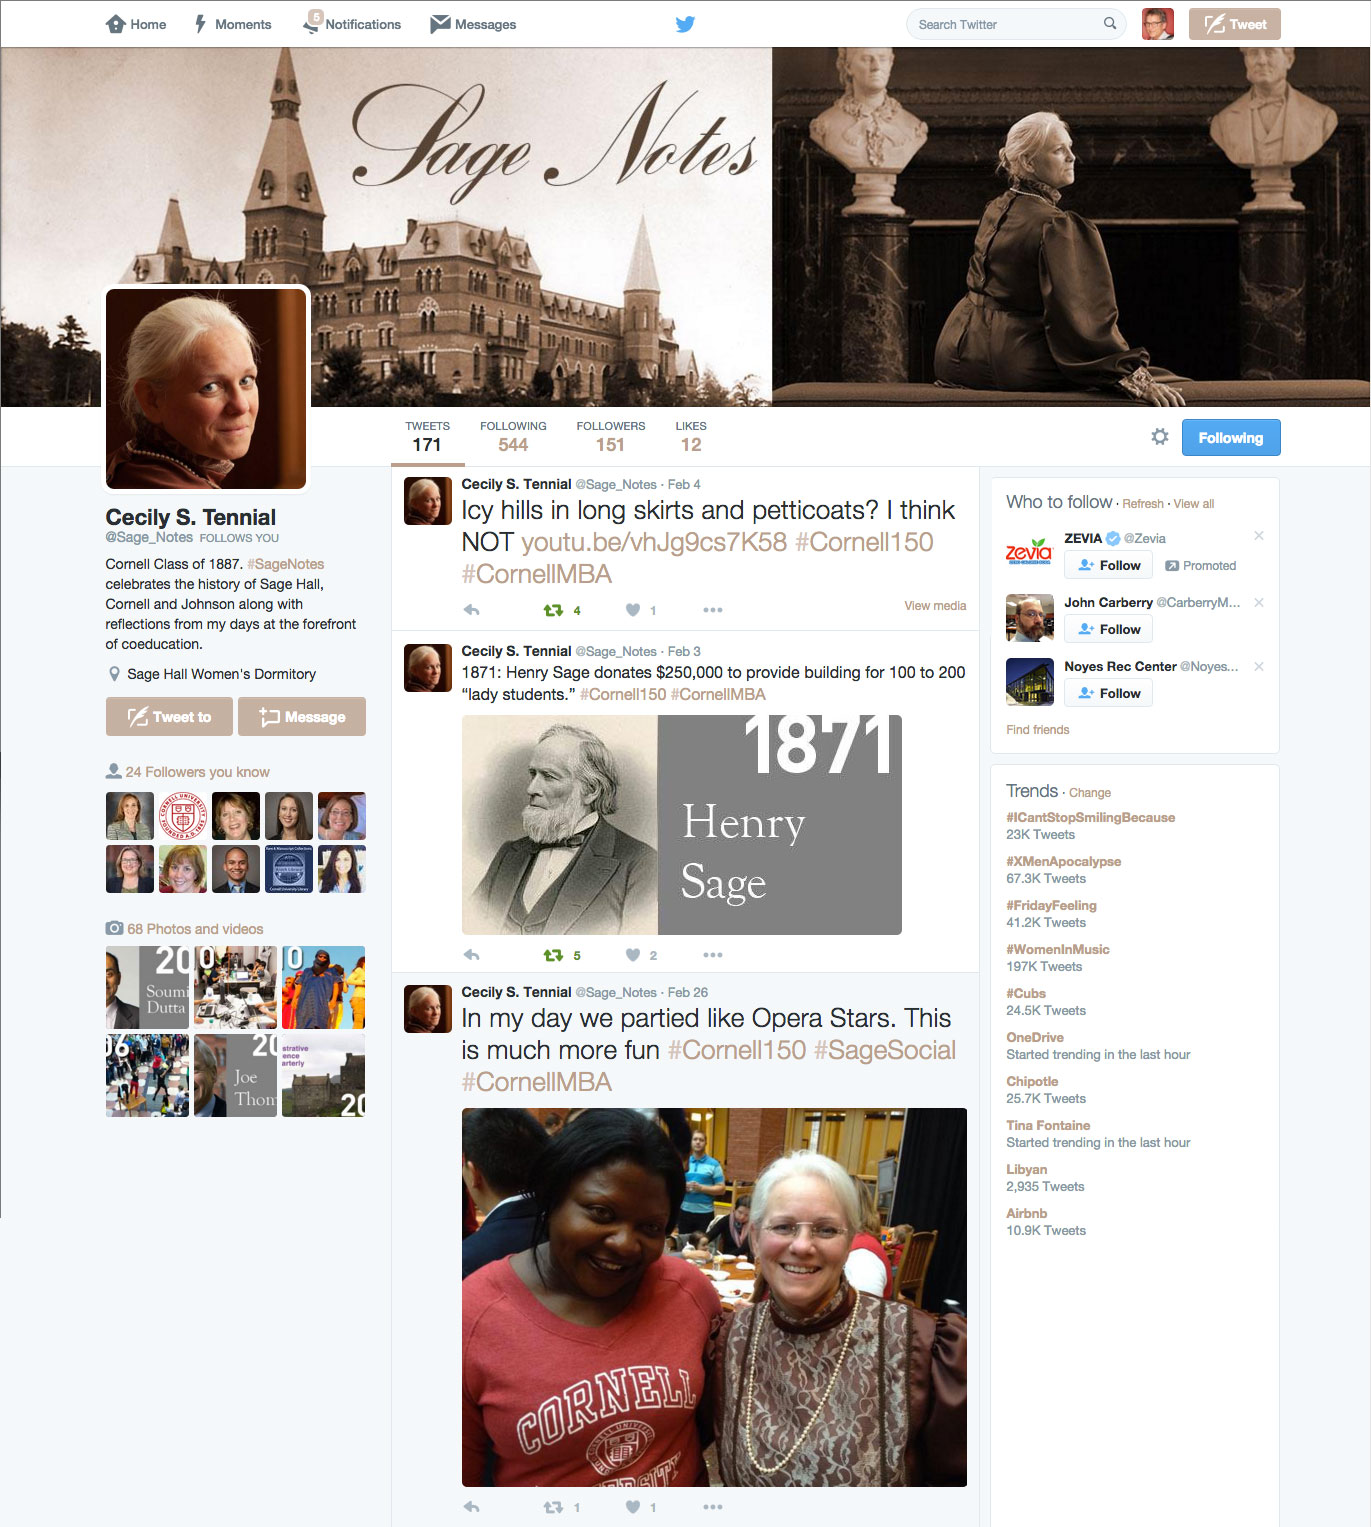Open the #FridayFeeling trend
Image resolution: width=1371 pixels, height=1527 pixels.
coord(1052,905)
